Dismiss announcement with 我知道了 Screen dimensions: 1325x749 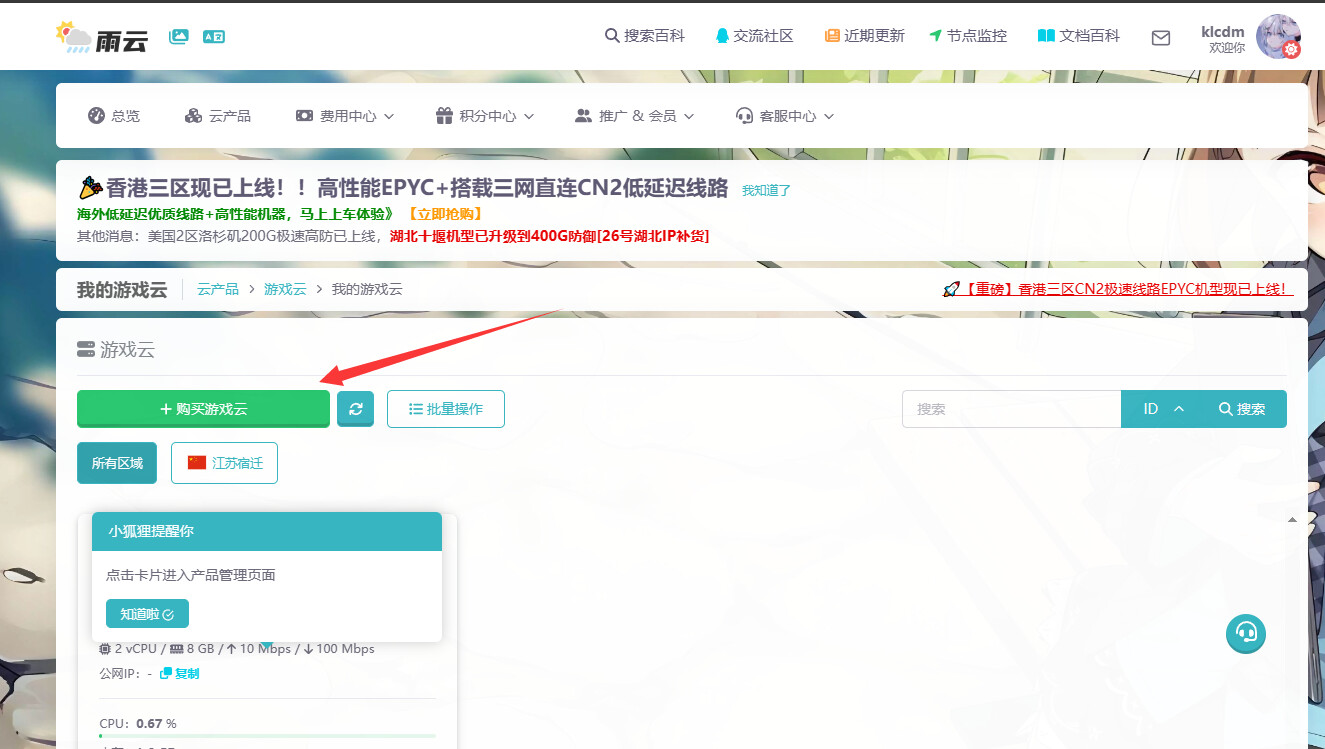[766, 190]
